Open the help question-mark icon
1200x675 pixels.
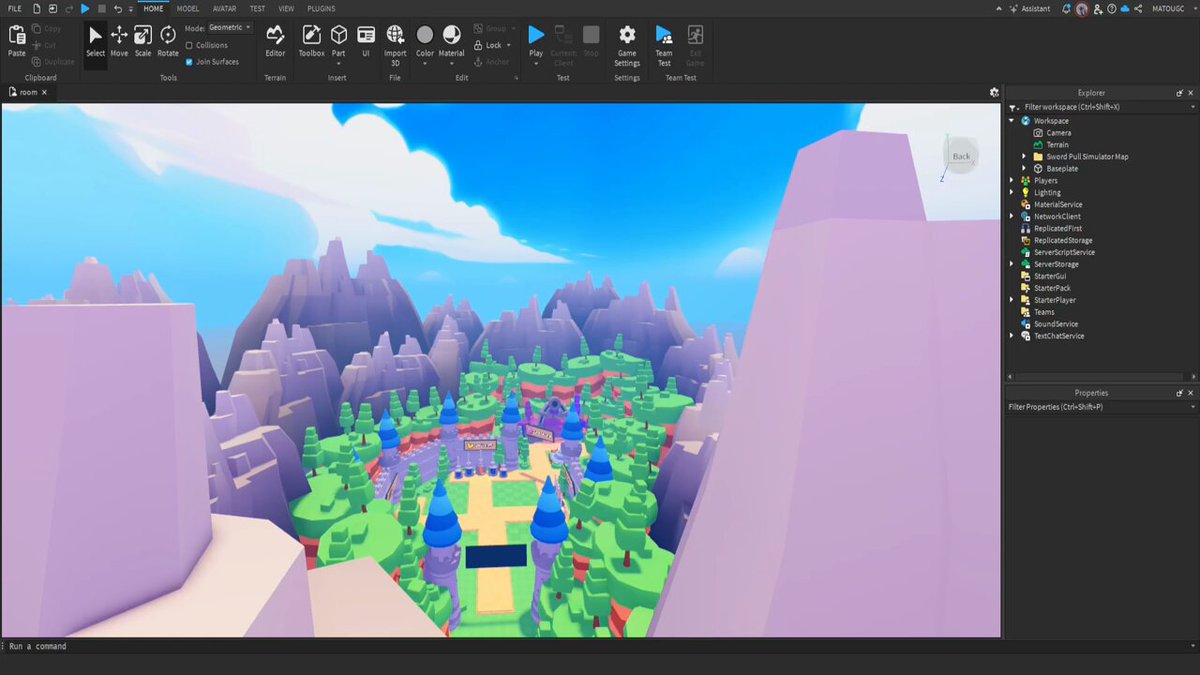coord(1111,8)
